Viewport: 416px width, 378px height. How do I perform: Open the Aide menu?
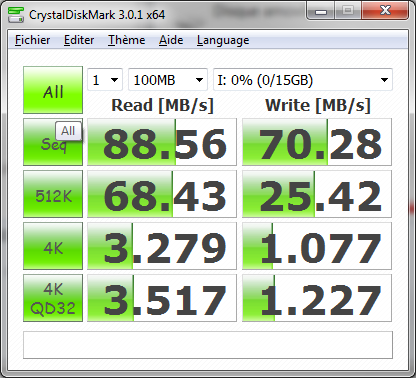171,40
